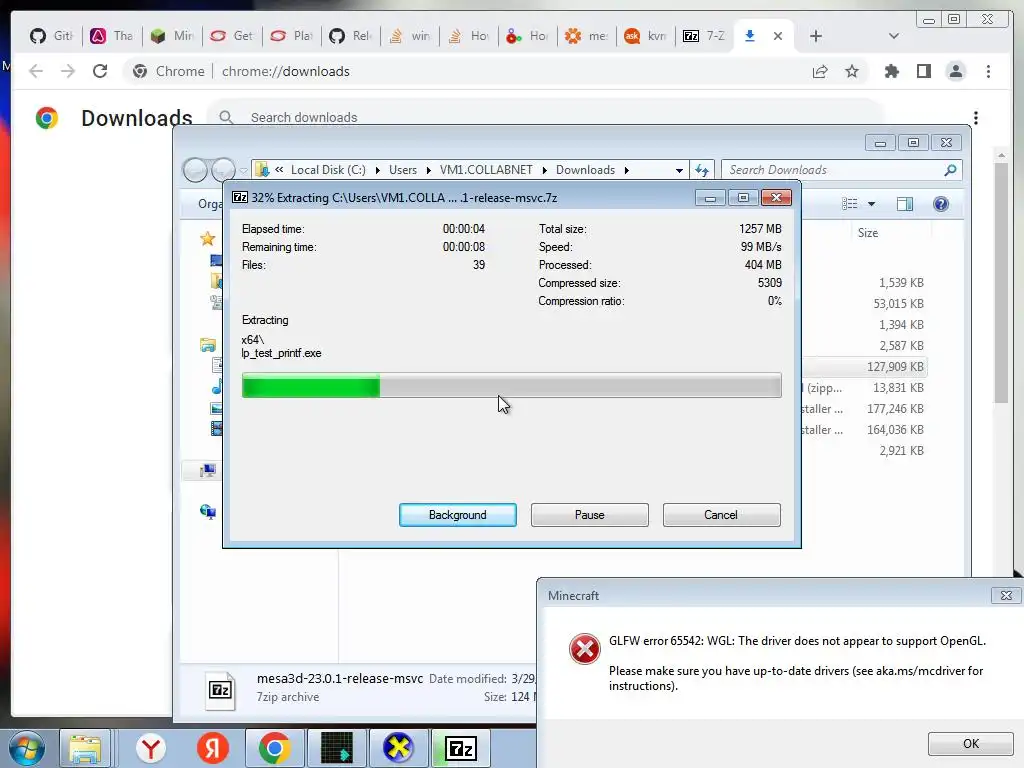
Task: Switch to the kvm ask tab
Action: tap(646, 36)
